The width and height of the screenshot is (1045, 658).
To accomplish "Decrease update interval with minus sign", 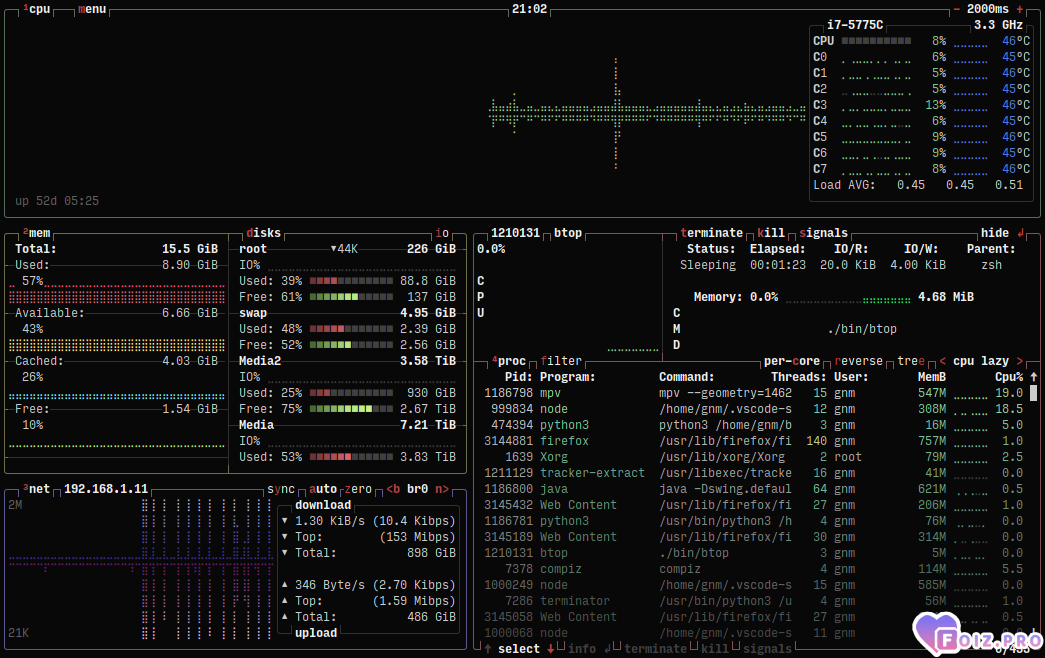I will point(956,9).
